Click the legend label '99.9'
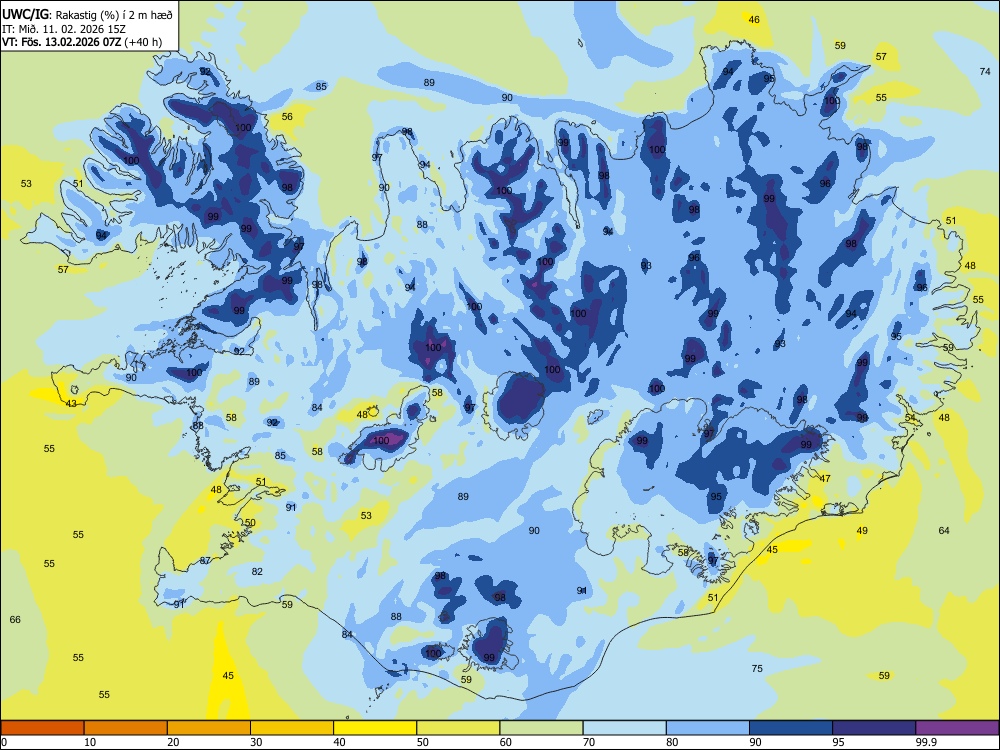This screenshot has width=1000, height=750. click(x=926, y=742)
